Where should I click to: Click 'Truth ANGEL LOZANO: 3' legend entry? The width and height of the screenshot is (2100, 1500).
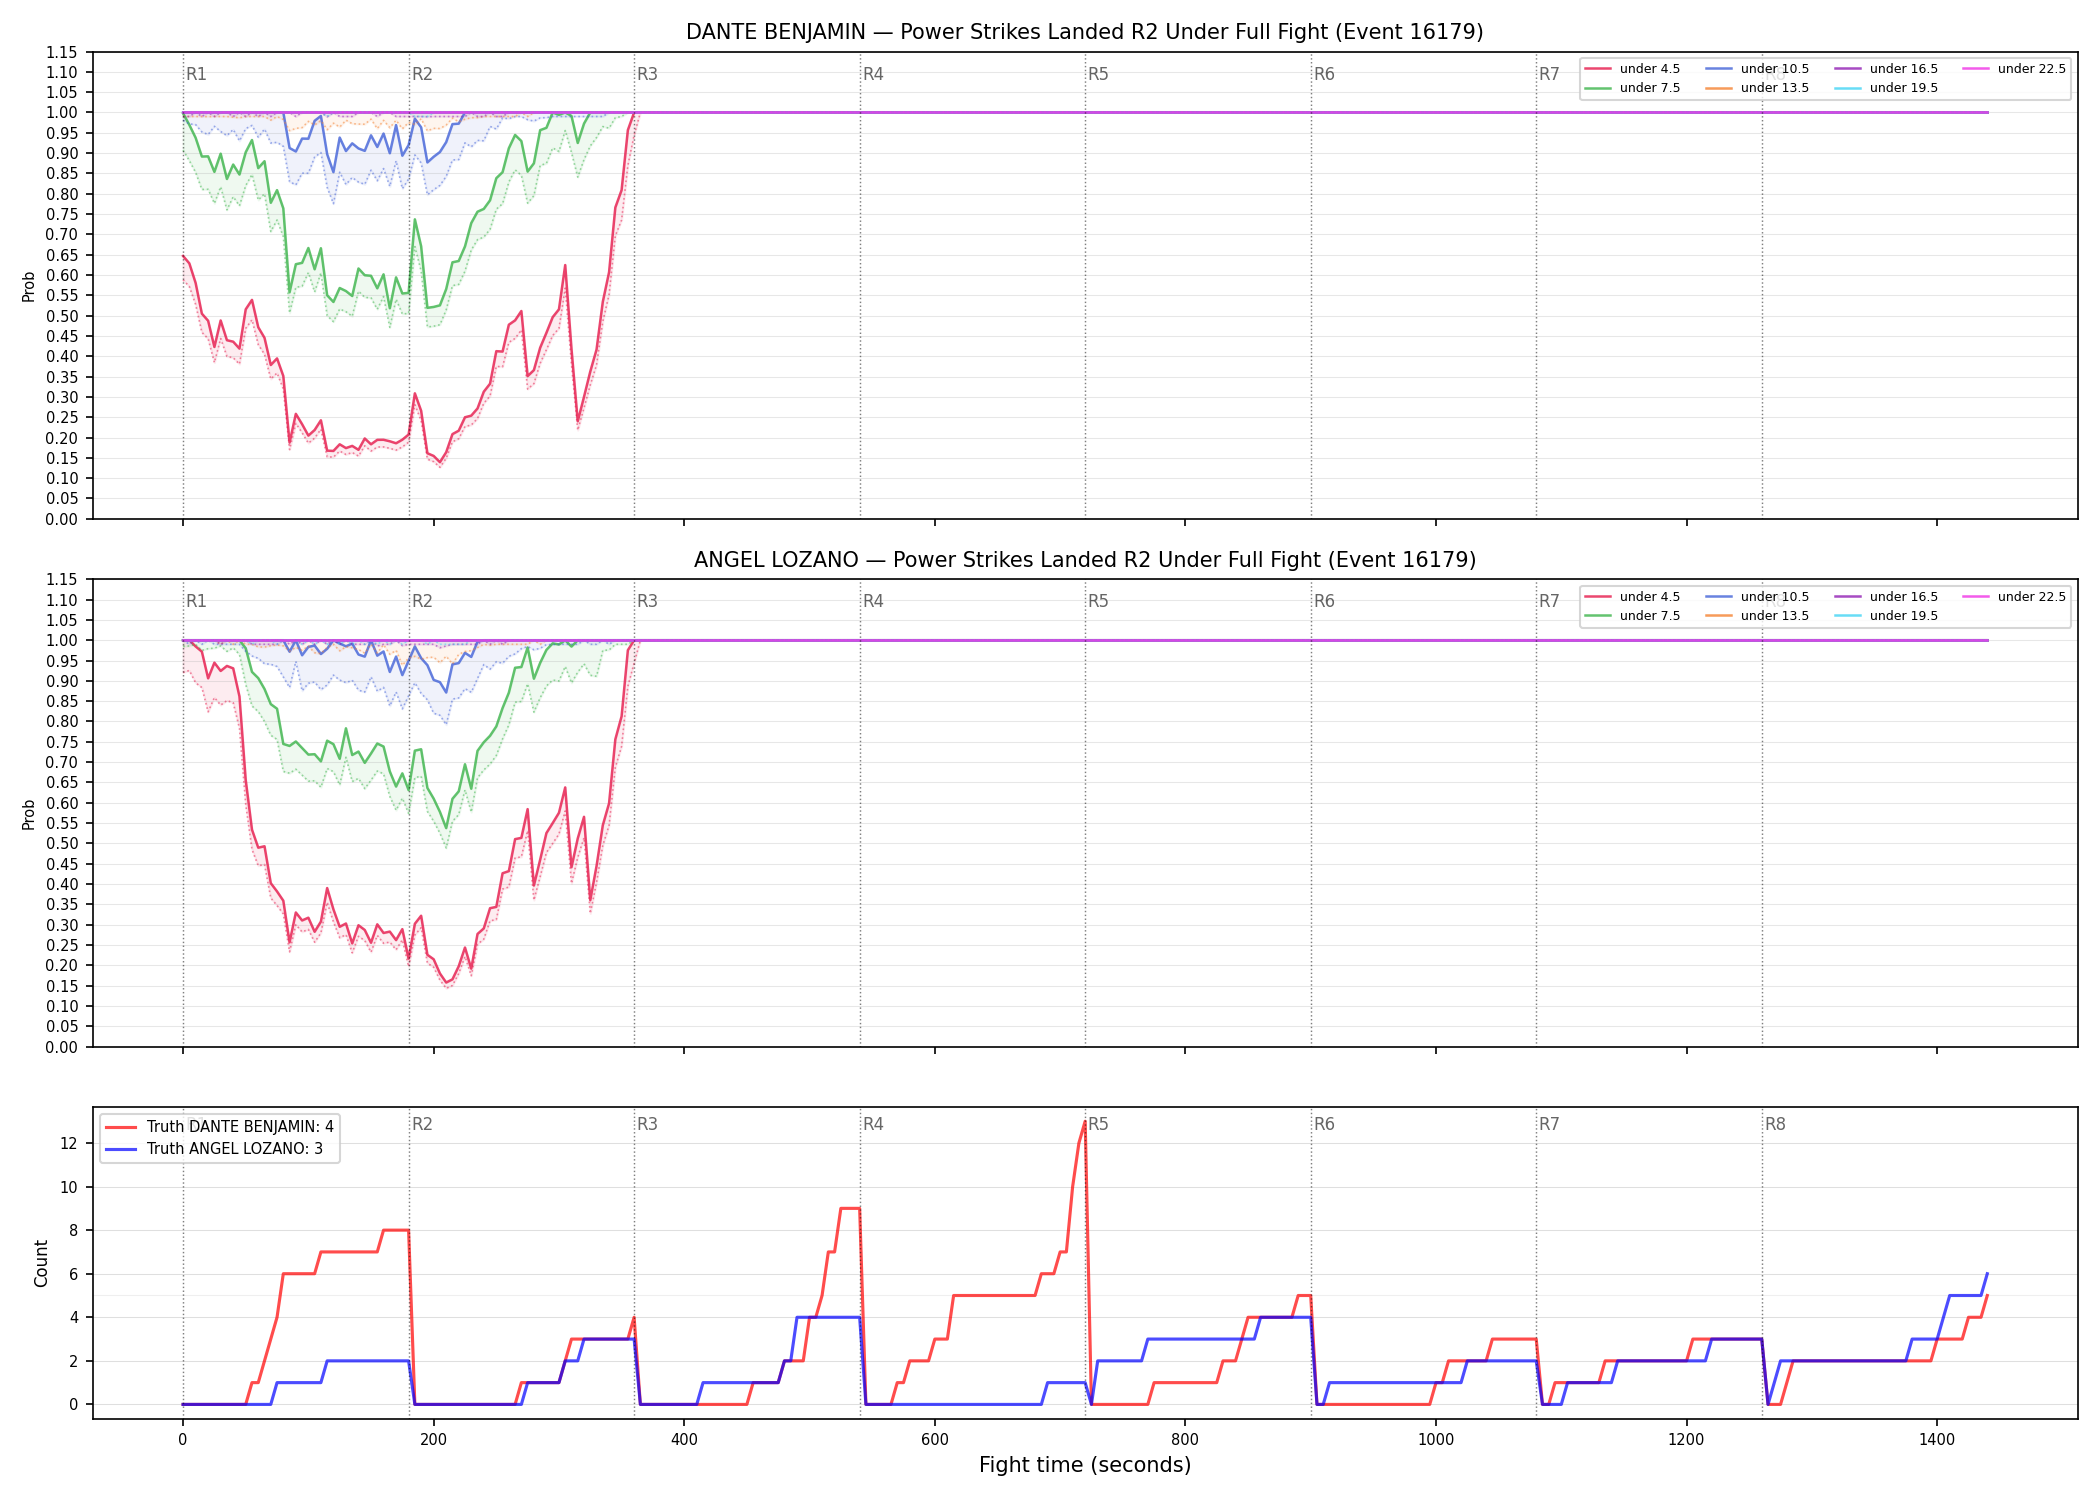(214, 1149)
